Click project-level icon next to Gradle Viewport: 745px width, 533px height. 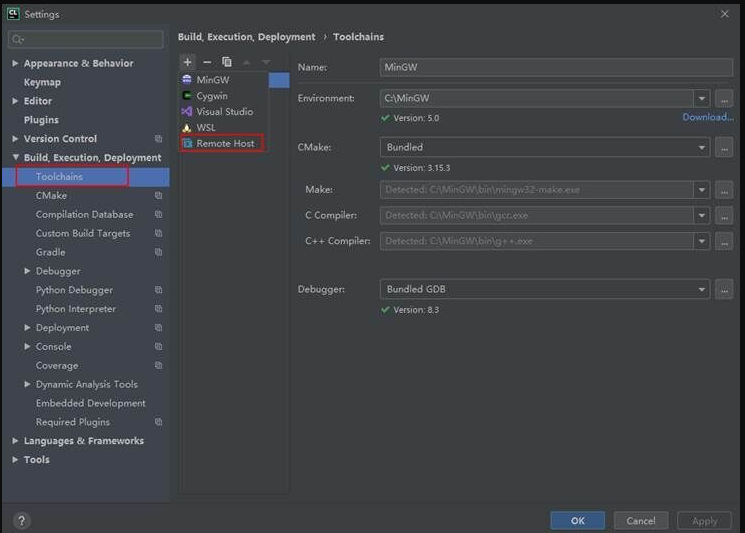[158, 252]
